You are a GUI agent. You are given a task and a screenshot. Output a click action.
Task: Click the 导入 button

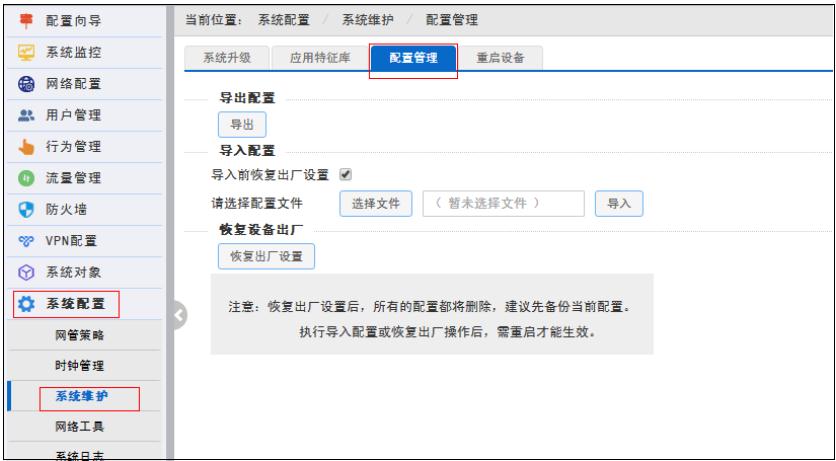pos(619,204)
